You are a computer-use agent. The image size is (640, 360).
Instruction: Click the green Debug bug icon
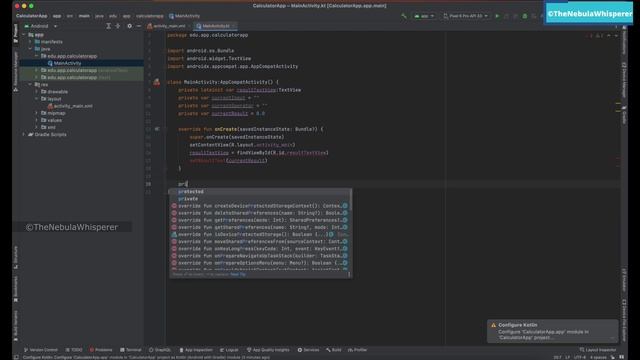(x=525, y=16)
